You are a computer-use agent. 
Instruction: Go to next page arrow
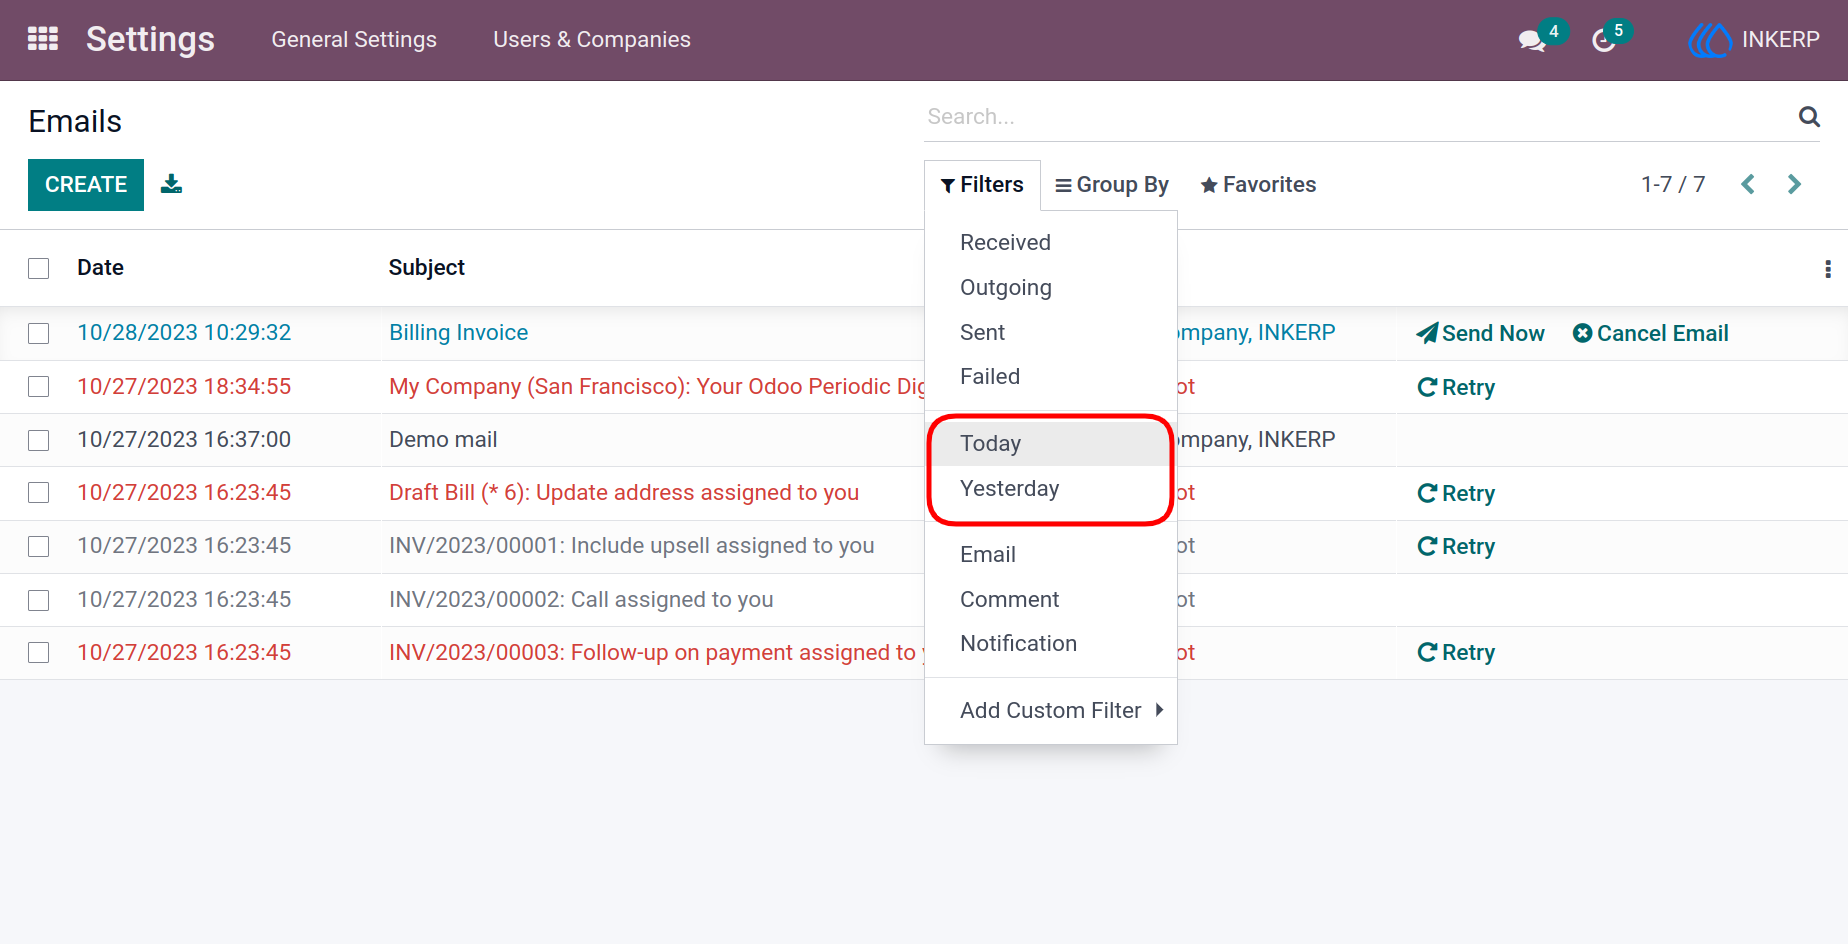click(x=1794, y=184)
